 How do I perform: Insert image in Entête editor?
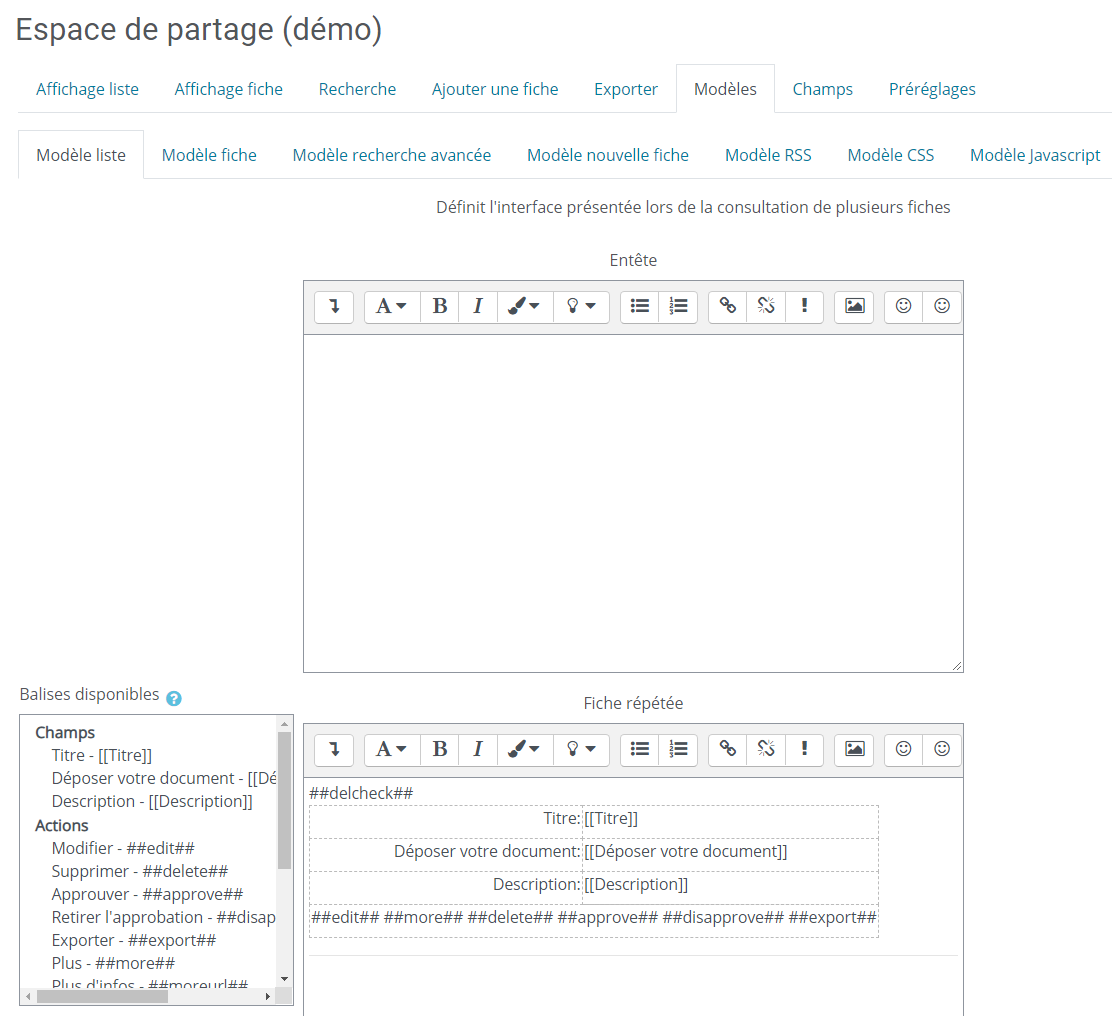tap(855, 307)
